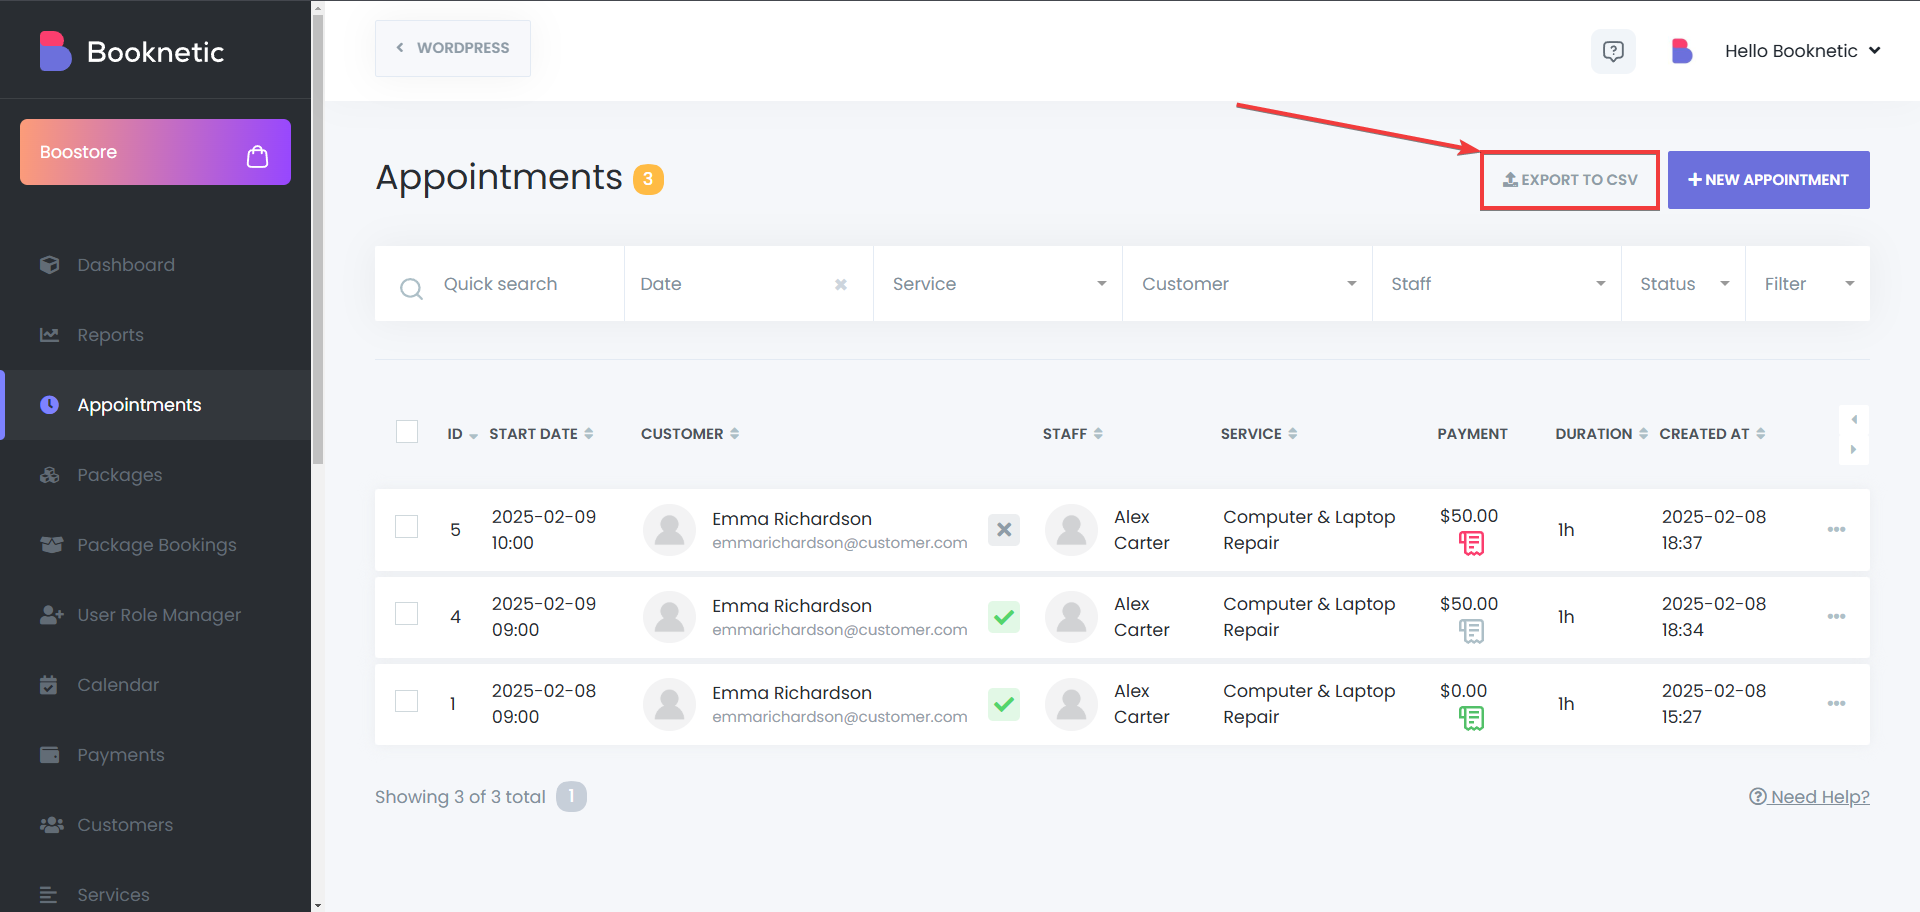Clear the Date filter with X icon
Image resolution: width=1920 pixels, height=912 pixels.
(x=841, y=285)
